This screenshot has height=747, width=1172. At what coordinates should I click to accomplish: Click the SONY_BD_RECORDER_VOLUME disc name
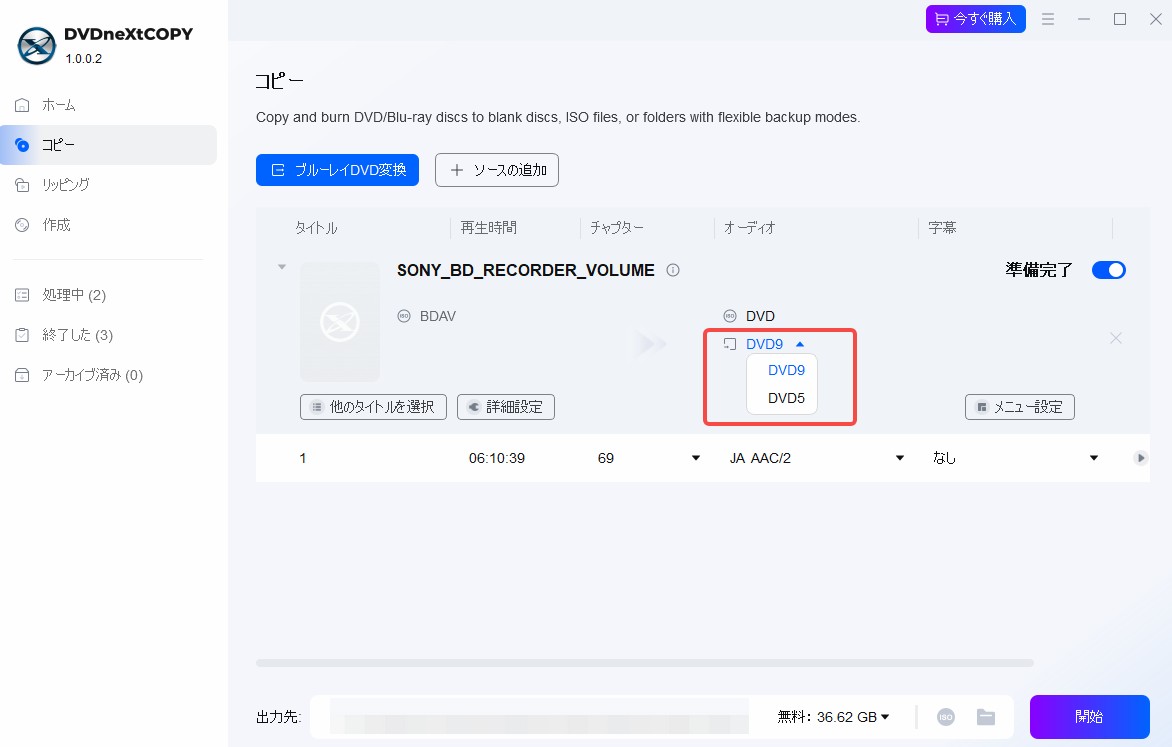[x=525, y=270]
